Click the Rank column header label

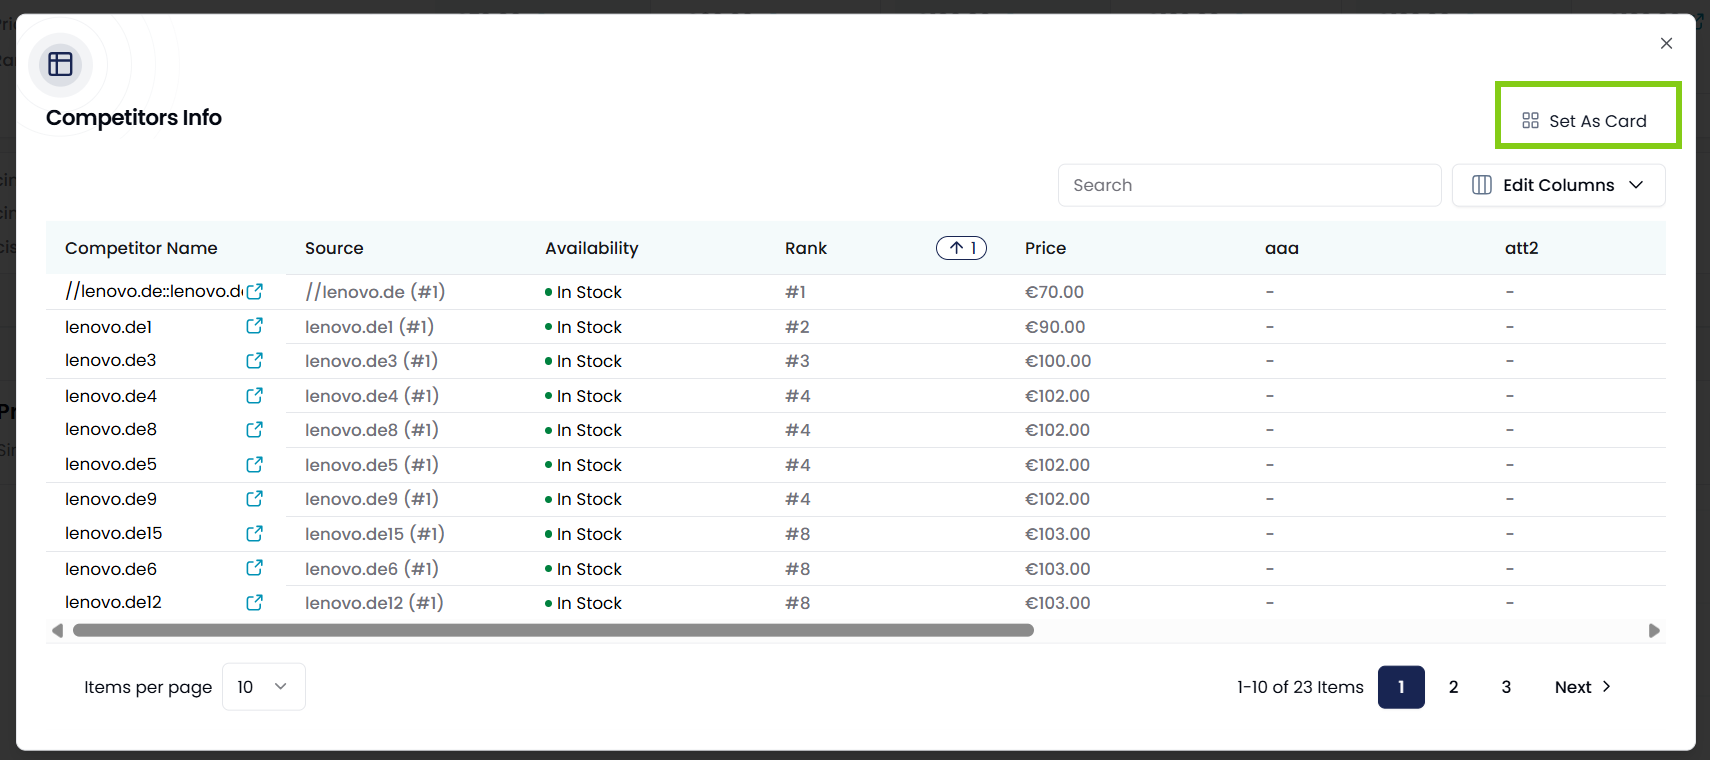(806, 248)
